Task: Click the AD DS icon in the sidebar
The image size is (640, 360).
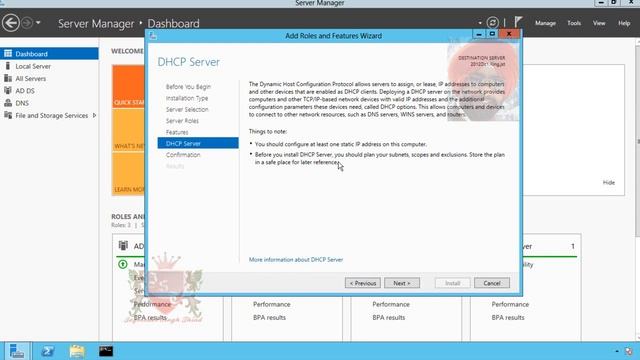Action: (8, 90)
